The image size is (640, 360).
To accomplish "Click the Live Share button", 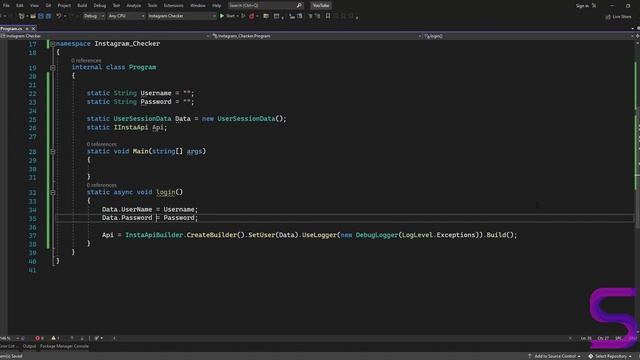I will (x=618, y=16).
